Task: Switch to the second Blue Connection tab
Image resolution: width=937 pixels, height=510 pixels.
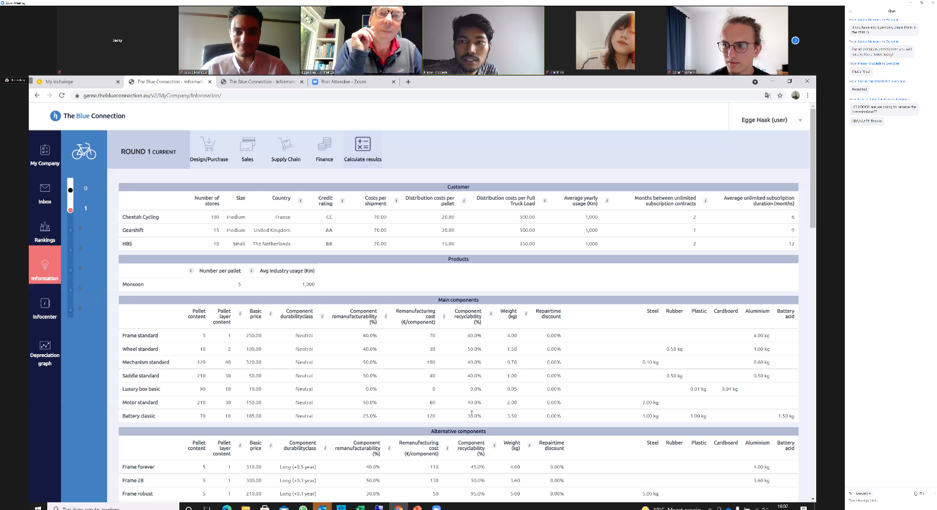Action: click(x=262, y=82)
